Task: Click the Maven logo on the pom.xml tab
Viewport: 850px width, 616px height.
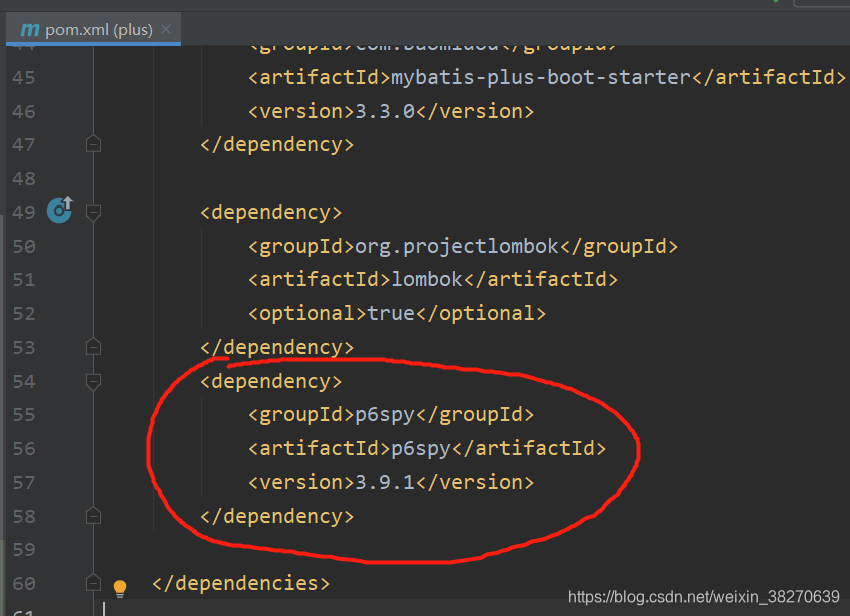Action: click(x=30, y=30)
